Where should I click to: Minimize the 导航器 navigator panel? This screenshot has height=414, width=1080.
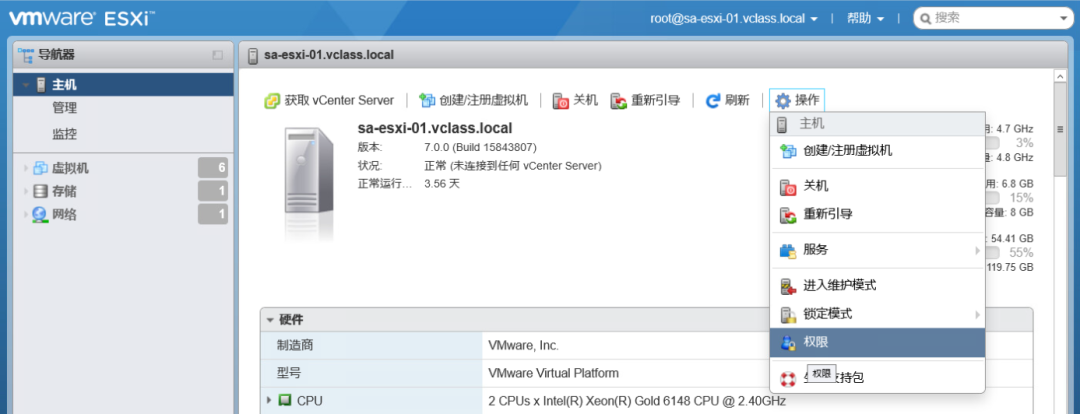pyautogui.click(x=217, y=55)
